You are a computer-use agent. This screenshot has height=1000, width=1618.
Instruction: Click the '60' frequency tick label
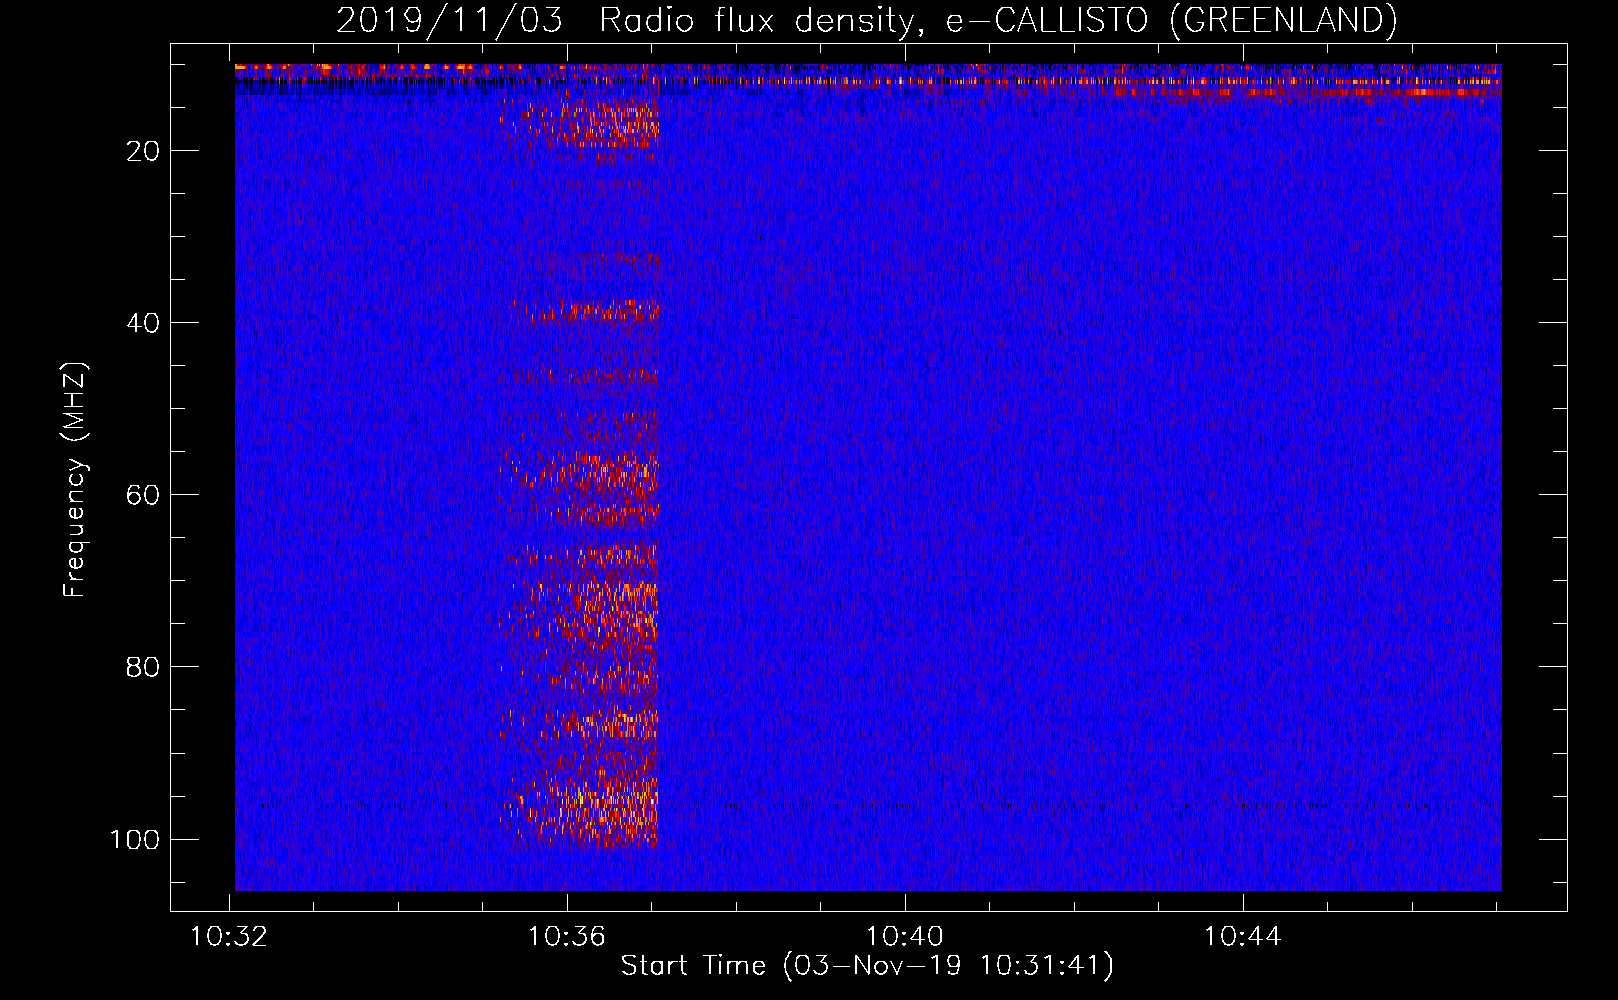click(143, 495)
